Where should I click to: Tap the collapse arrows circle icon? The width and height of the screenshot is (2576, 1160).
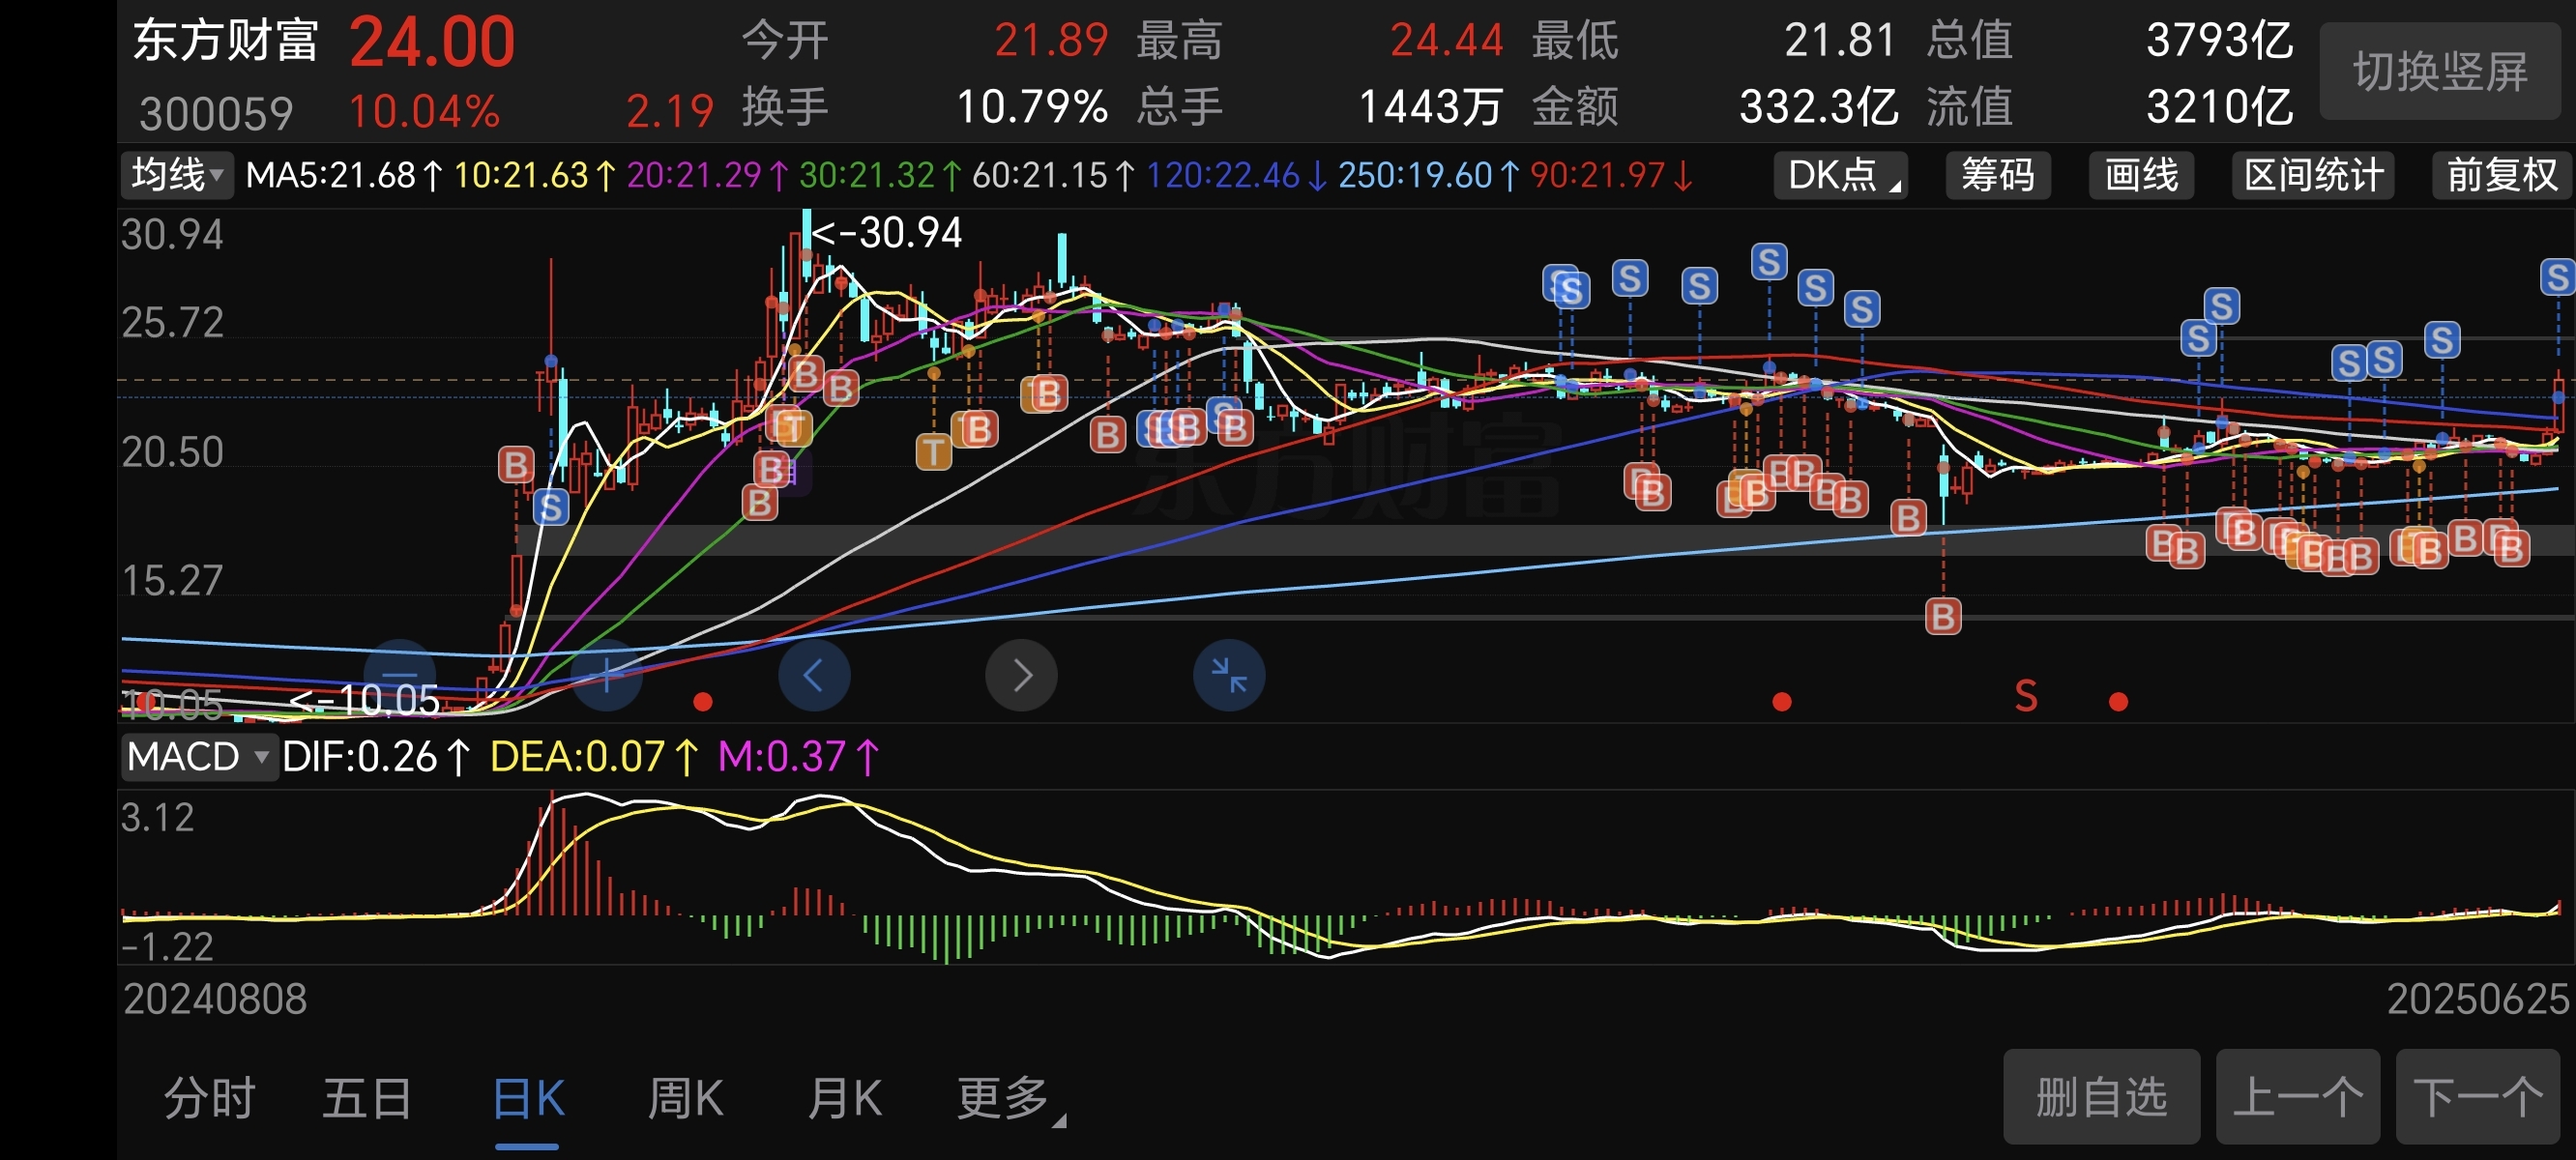pos(1229,675)
